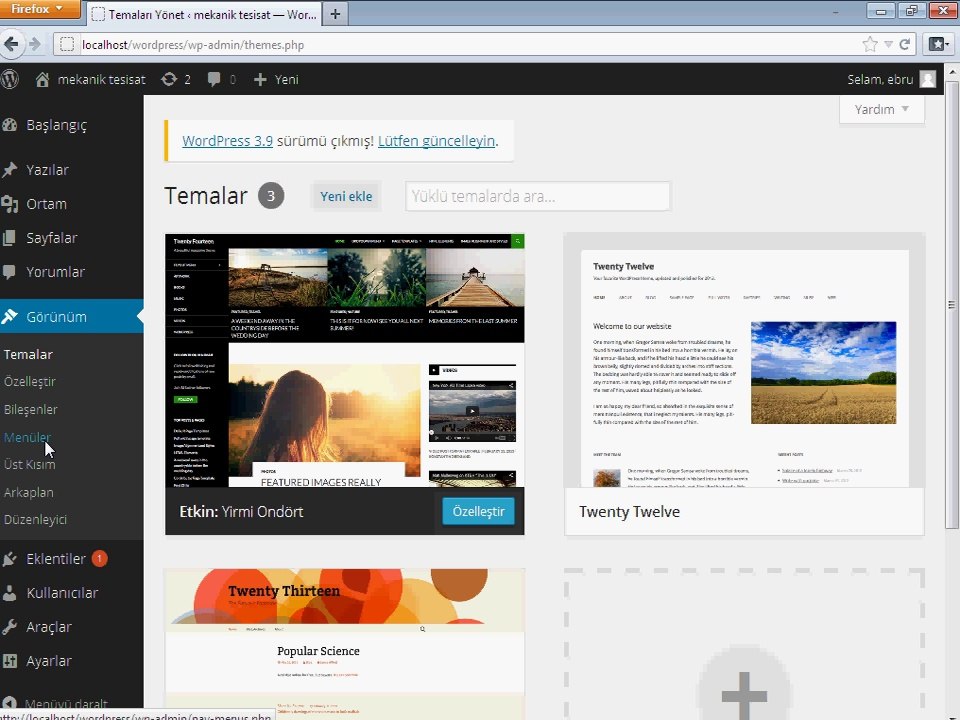Open the updates icon showing 2
Viewport: 960px width, 720px height.
[169, 79]
